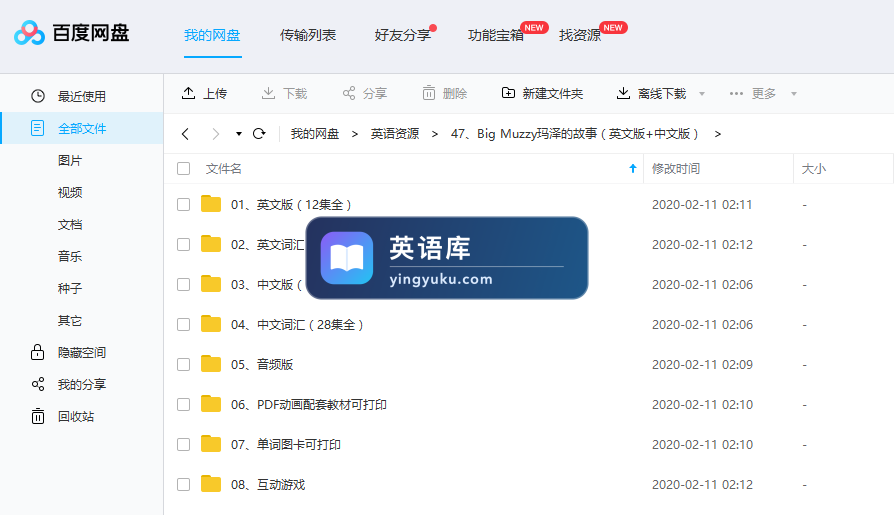Screen dimensions: 894x515
Task: Go forward with the right arrow
Action: tap(216, 134)
